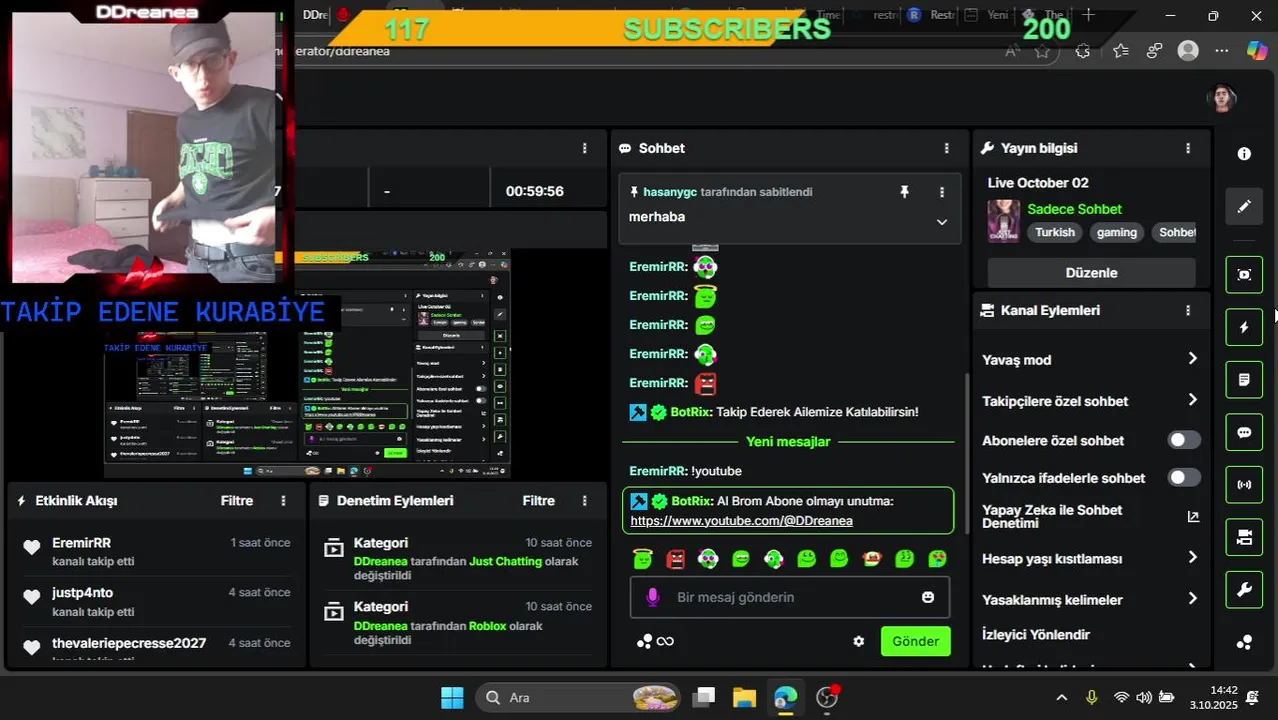
Task: Open the Denetim Eylemleri three-dot menu
Action: tap(585, 500)
